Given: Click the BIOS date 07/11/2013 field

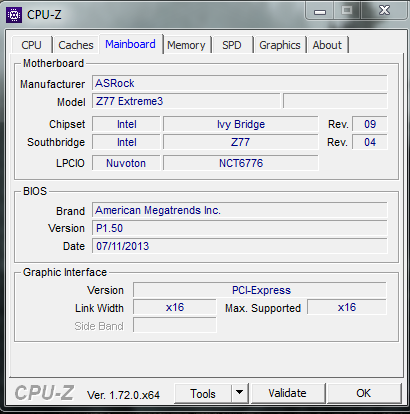Looking at the screenshot, I should (240, 246).
